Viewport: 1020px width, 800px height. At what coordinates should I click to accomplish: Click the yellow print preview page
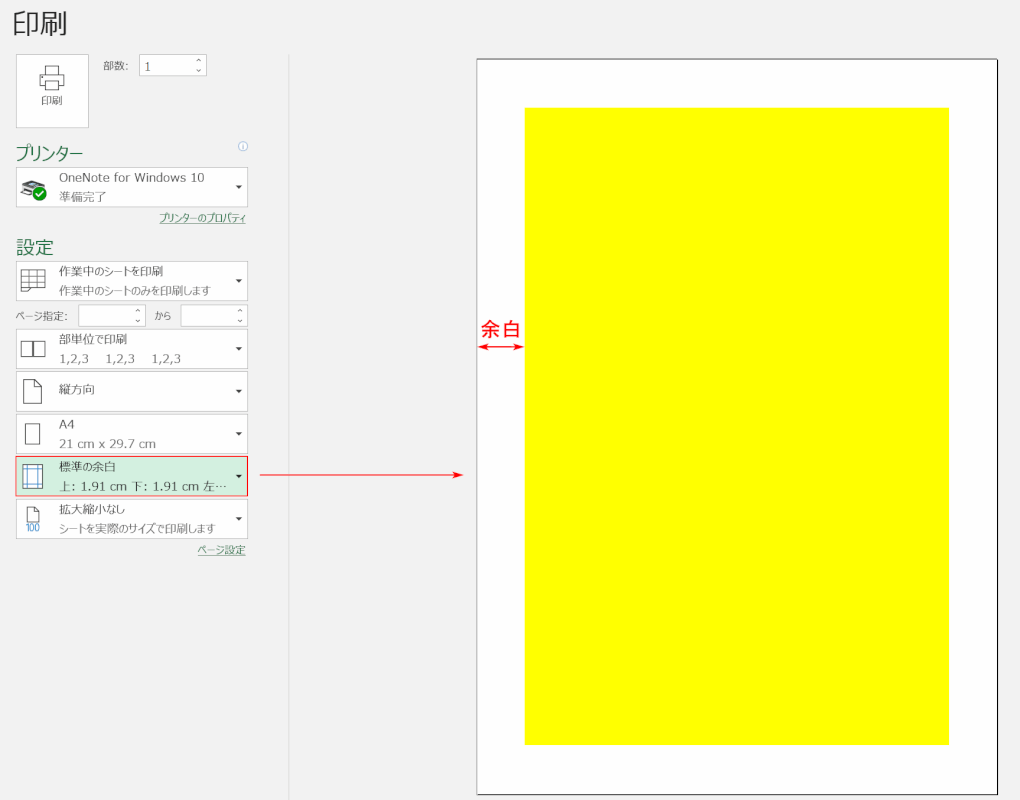737,426
